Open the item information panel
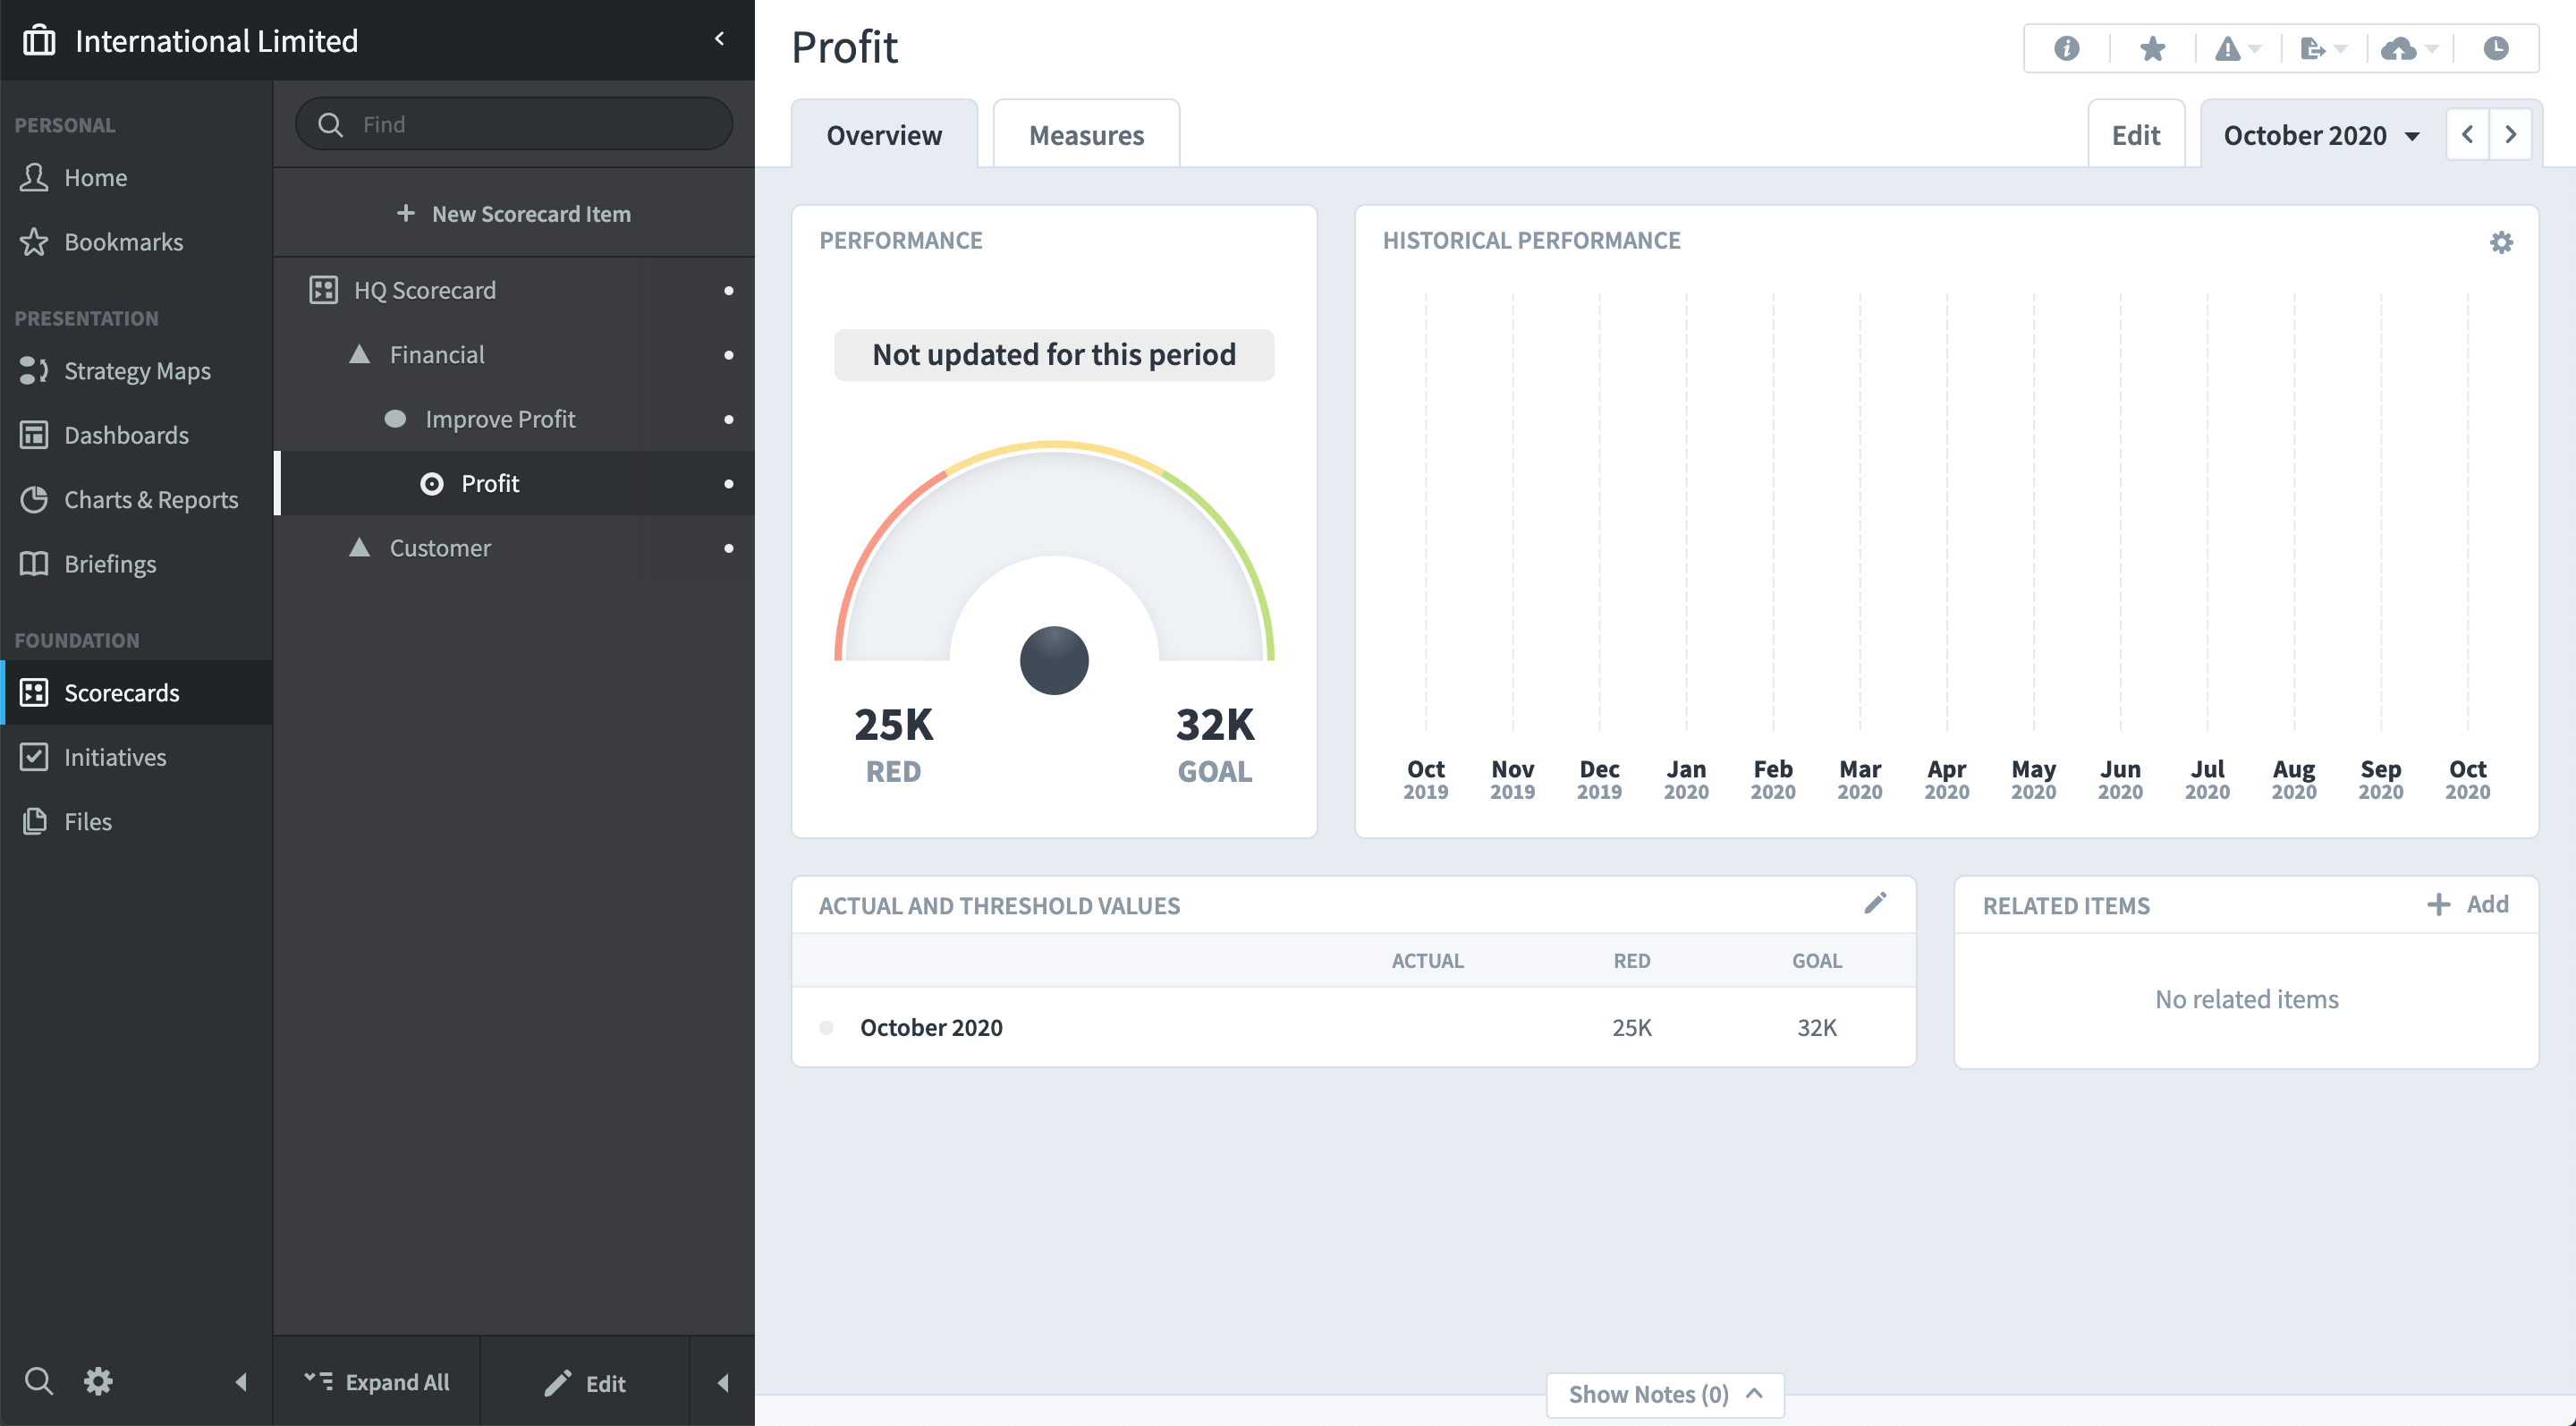 coord(2064,48)
